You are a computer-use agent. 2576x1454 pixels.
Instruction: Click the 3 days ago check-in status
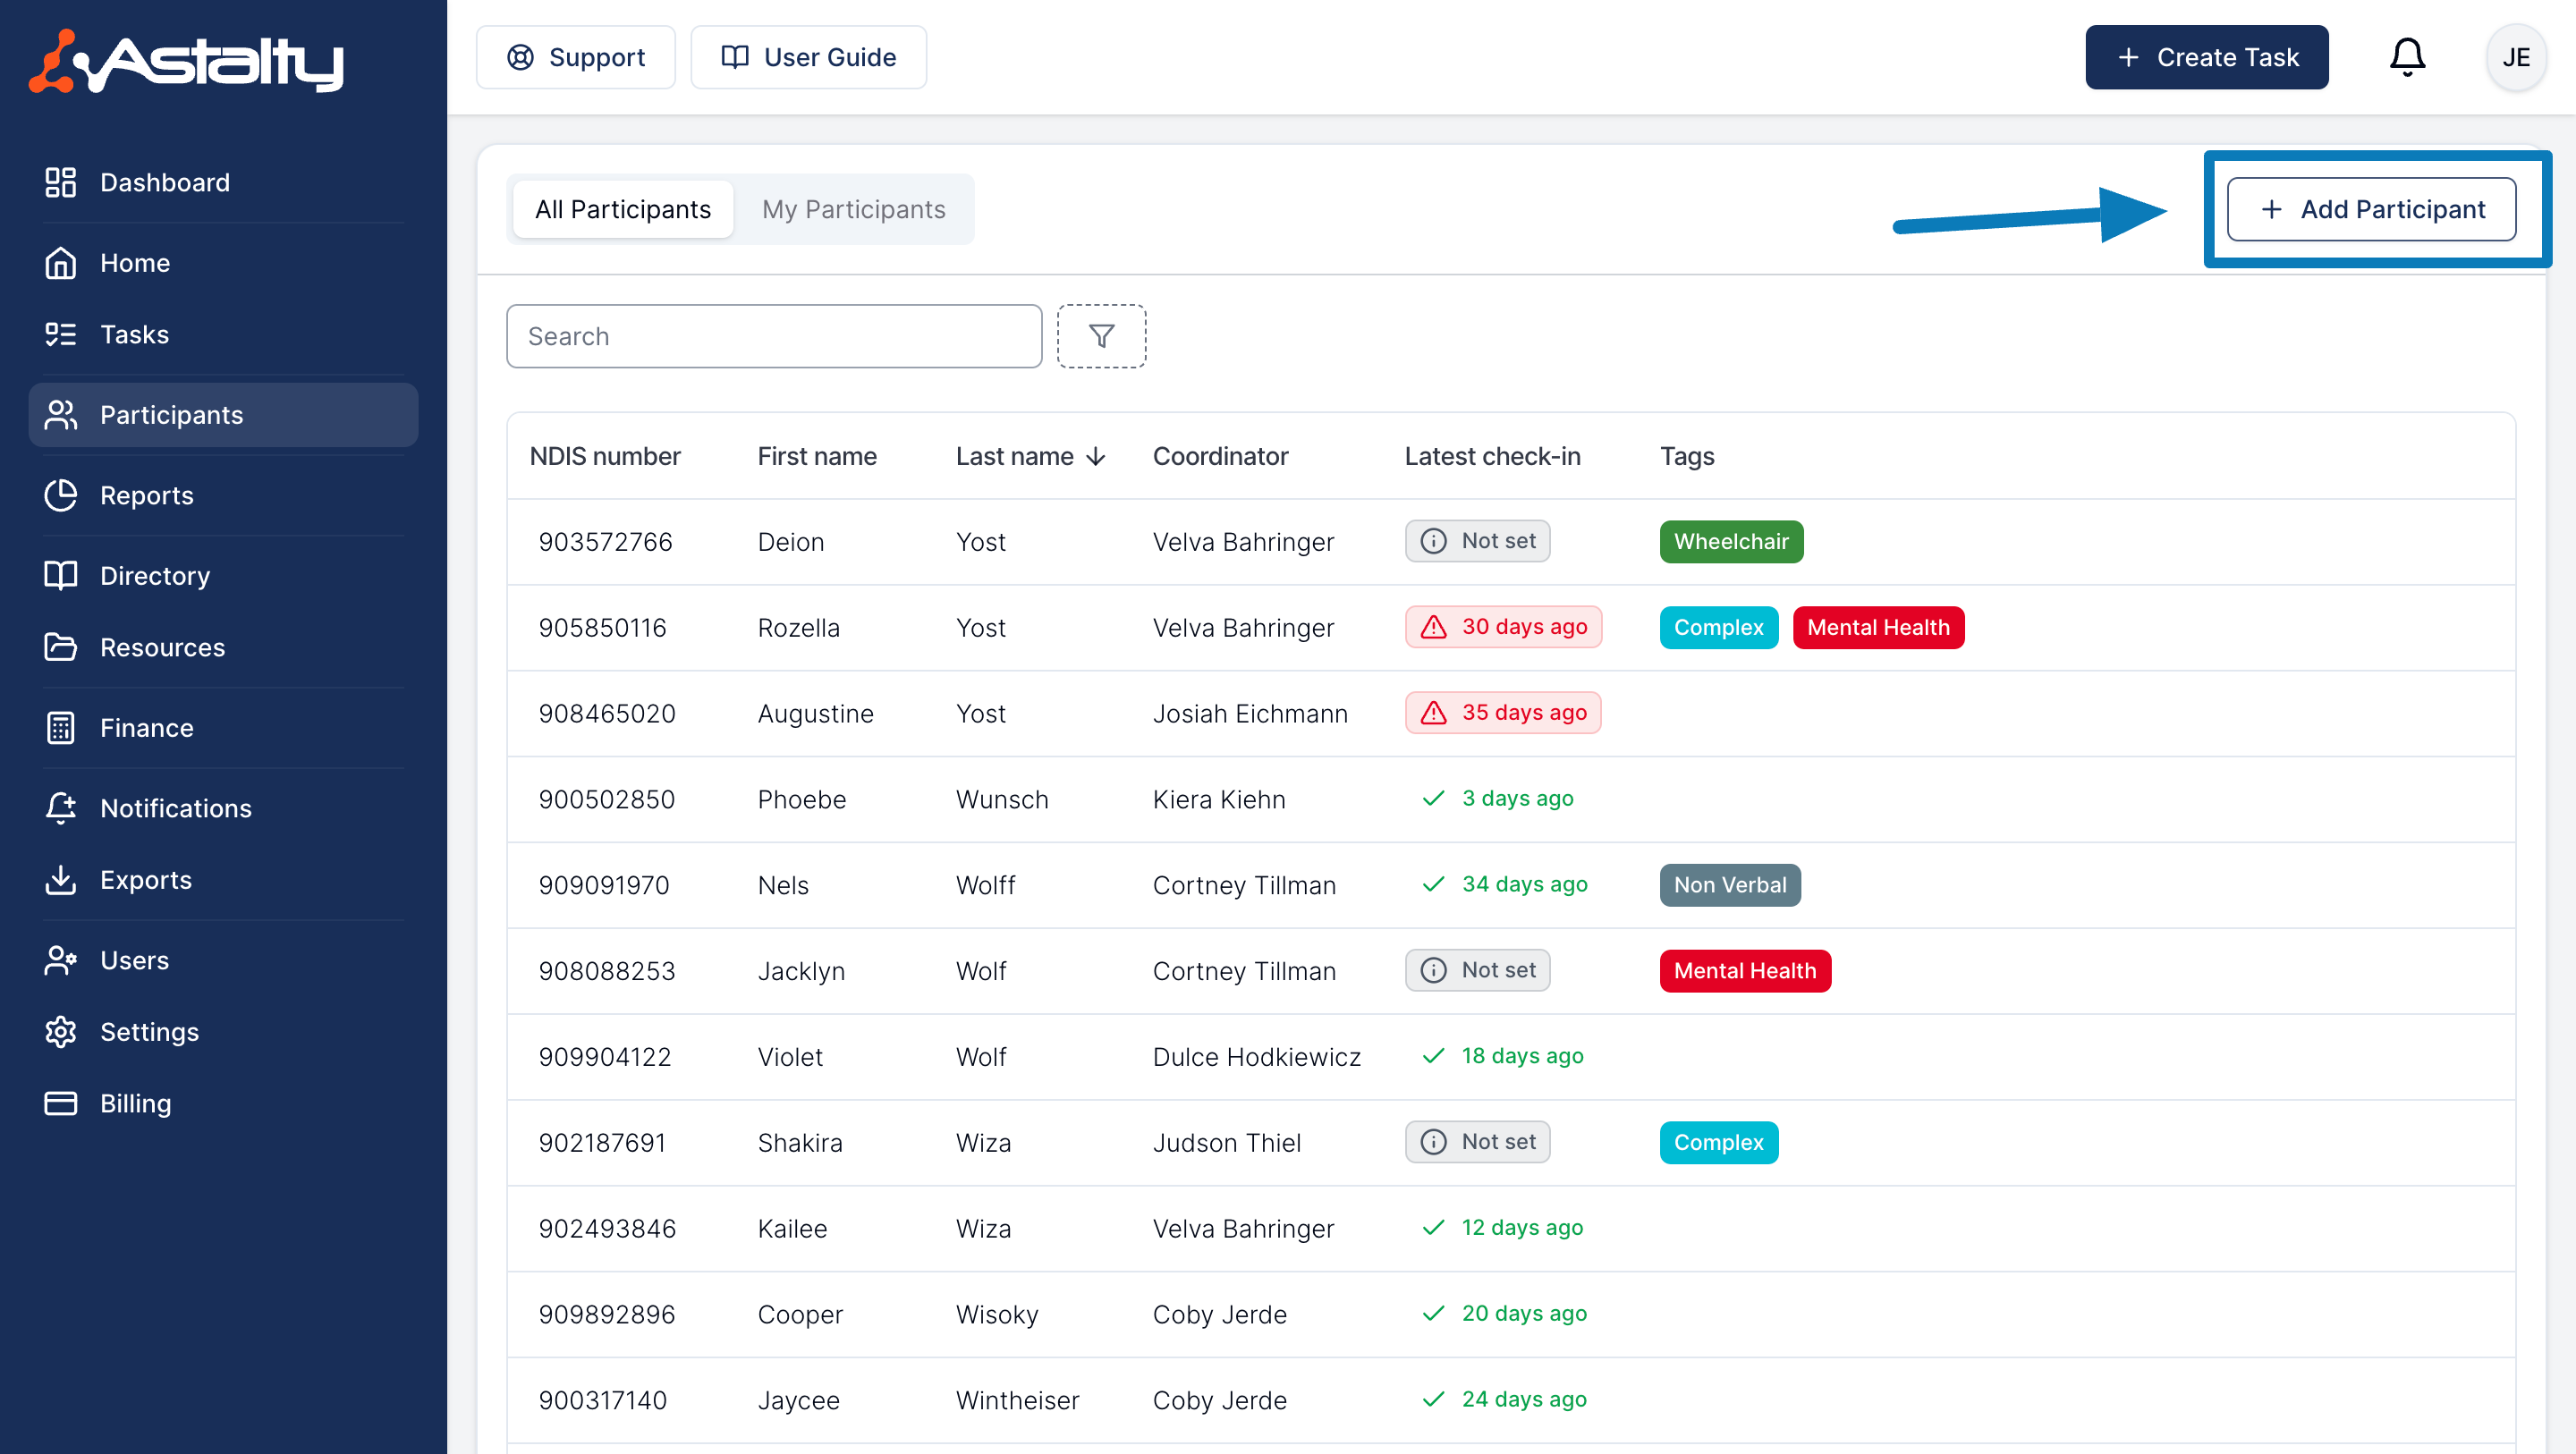(1497, 798)
